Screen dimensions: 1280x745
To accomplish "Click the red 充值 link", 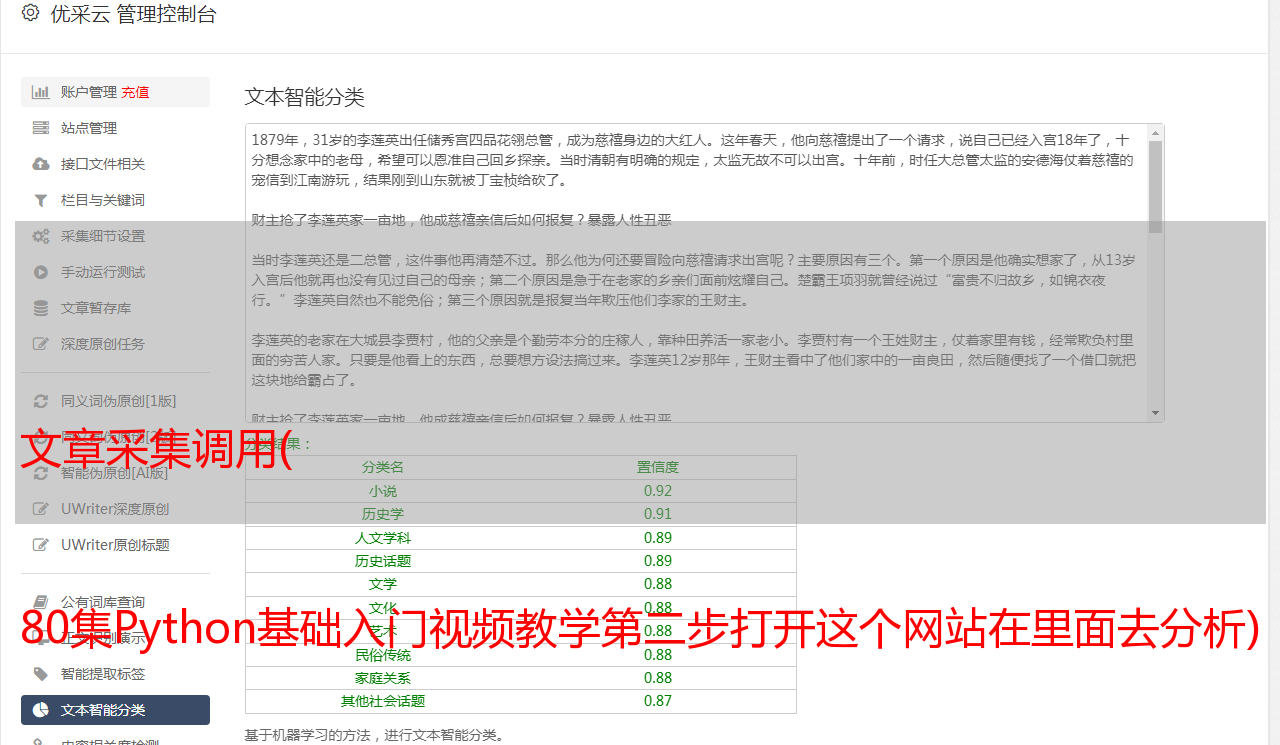I will [136, 92].
